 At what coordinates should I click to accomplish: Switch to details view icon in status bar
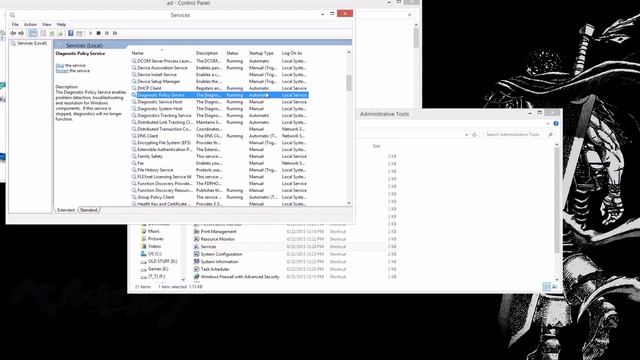click(x=547, y=287)
